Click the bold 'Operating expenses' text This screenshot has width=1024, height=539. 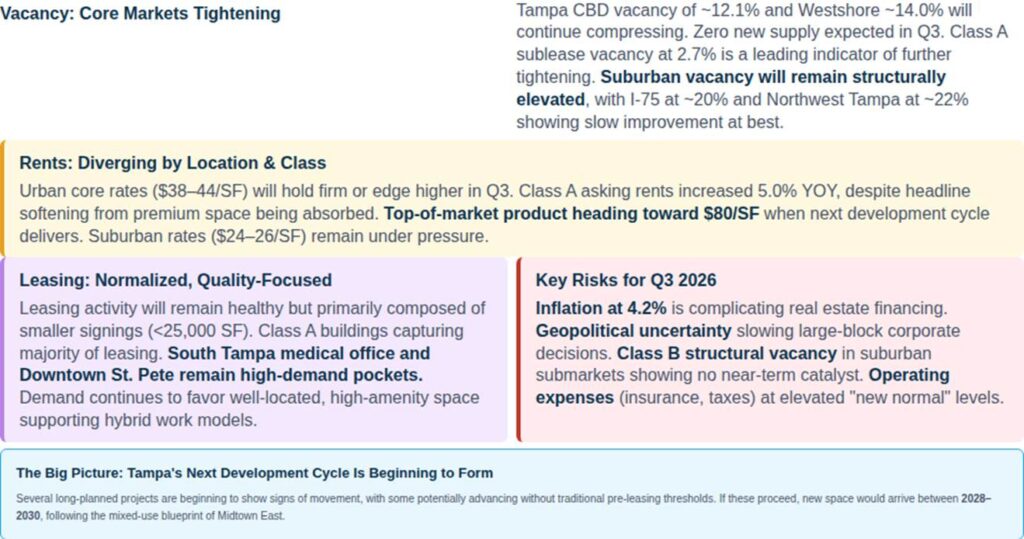click(908, 376)
